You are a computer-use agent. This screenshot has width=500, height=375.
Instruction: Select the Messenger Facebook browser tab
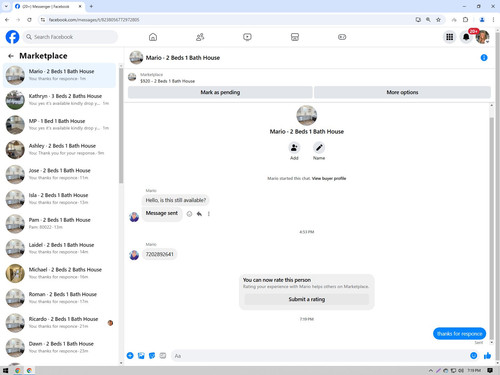coord(48,6)
